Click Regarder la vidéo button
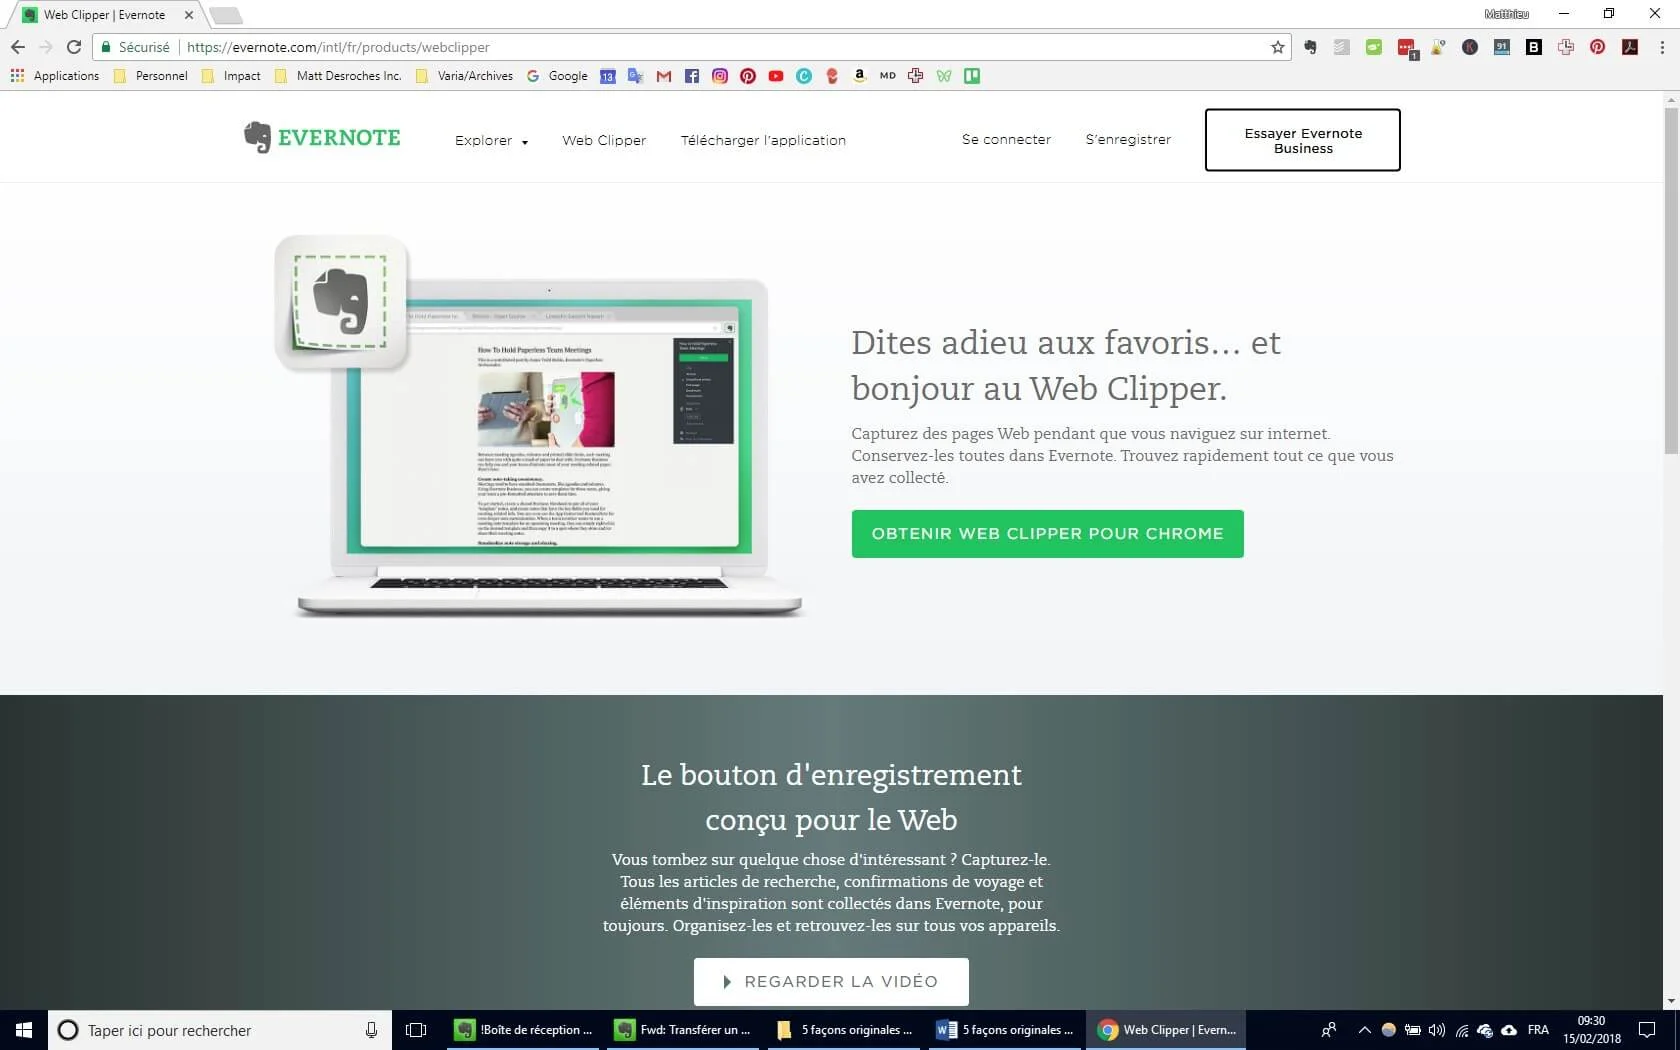The image size is (1680, 1050). 831,982
